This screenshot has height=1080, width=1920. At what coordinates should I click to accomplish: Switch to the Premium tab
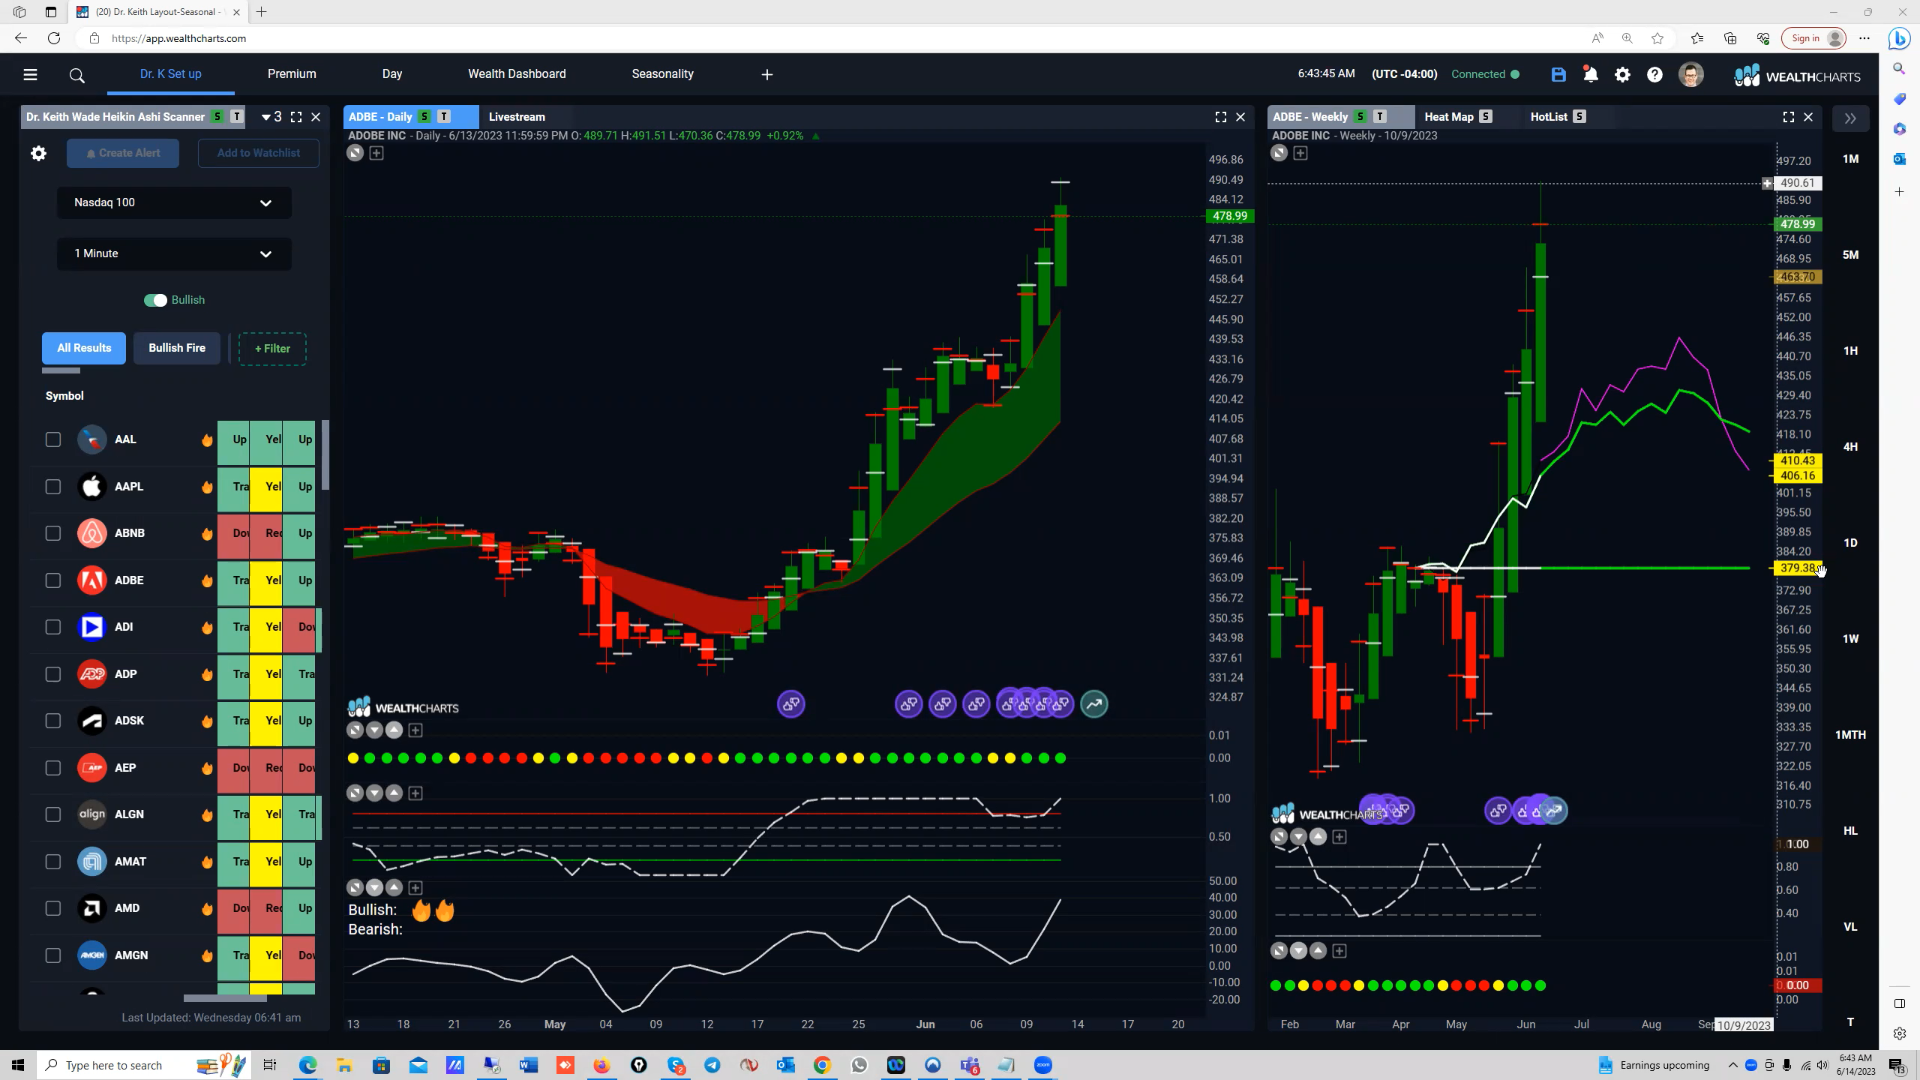click(x=292, y=74)
